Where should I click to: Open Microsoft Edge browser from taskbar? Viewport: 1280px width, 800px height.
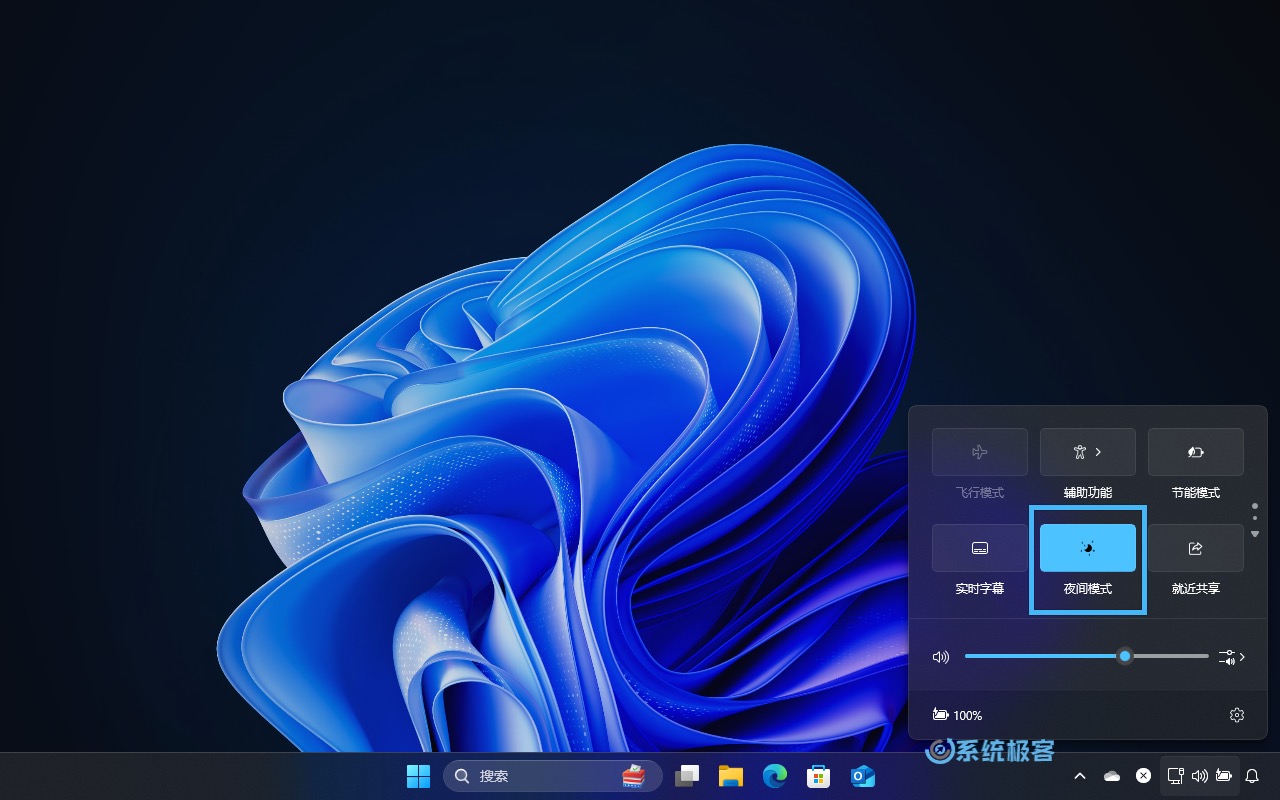(775, 776)
